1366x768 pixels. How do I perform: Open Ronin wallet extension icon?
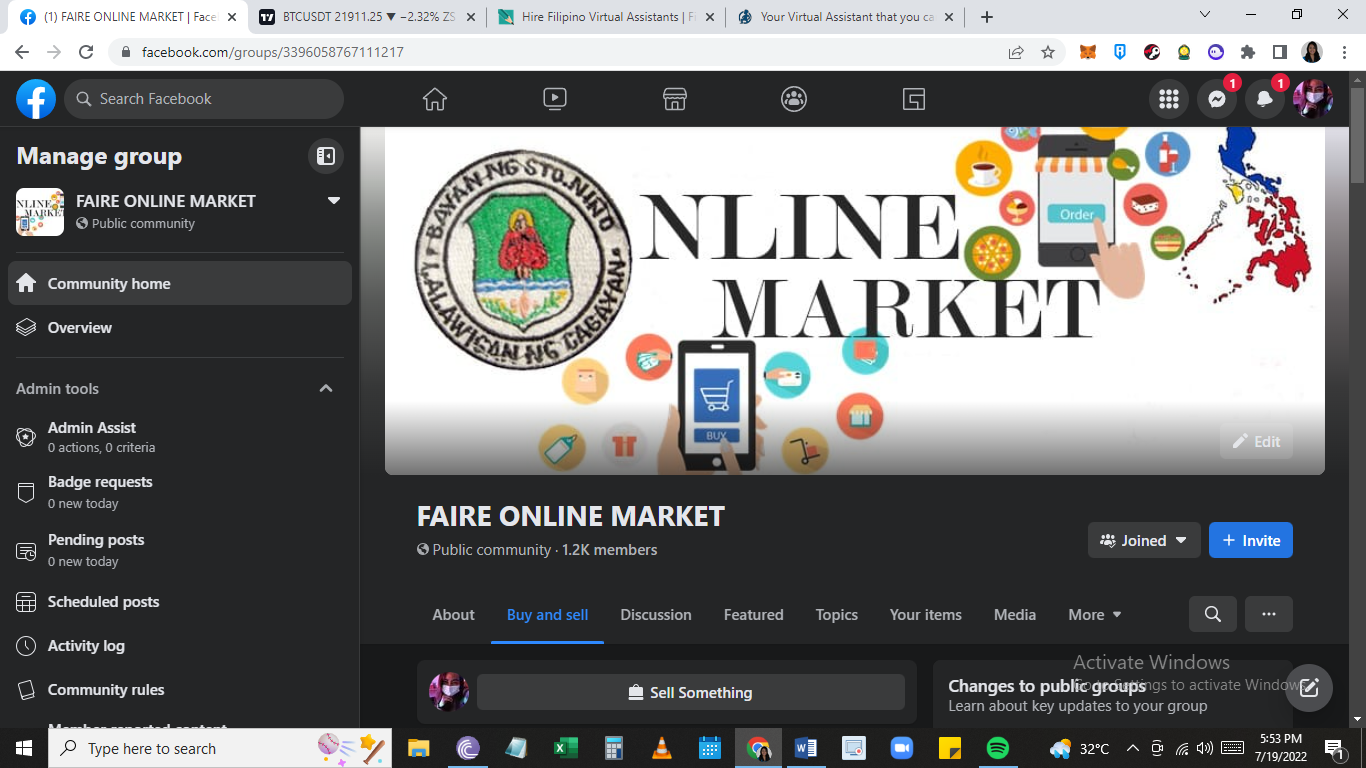tap(1120, 52)
